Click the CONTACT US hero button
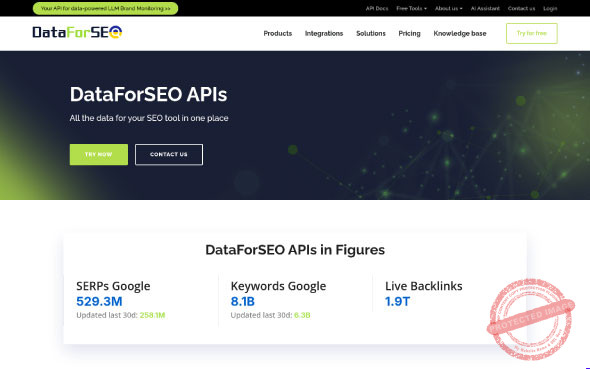 click(169, 154)
